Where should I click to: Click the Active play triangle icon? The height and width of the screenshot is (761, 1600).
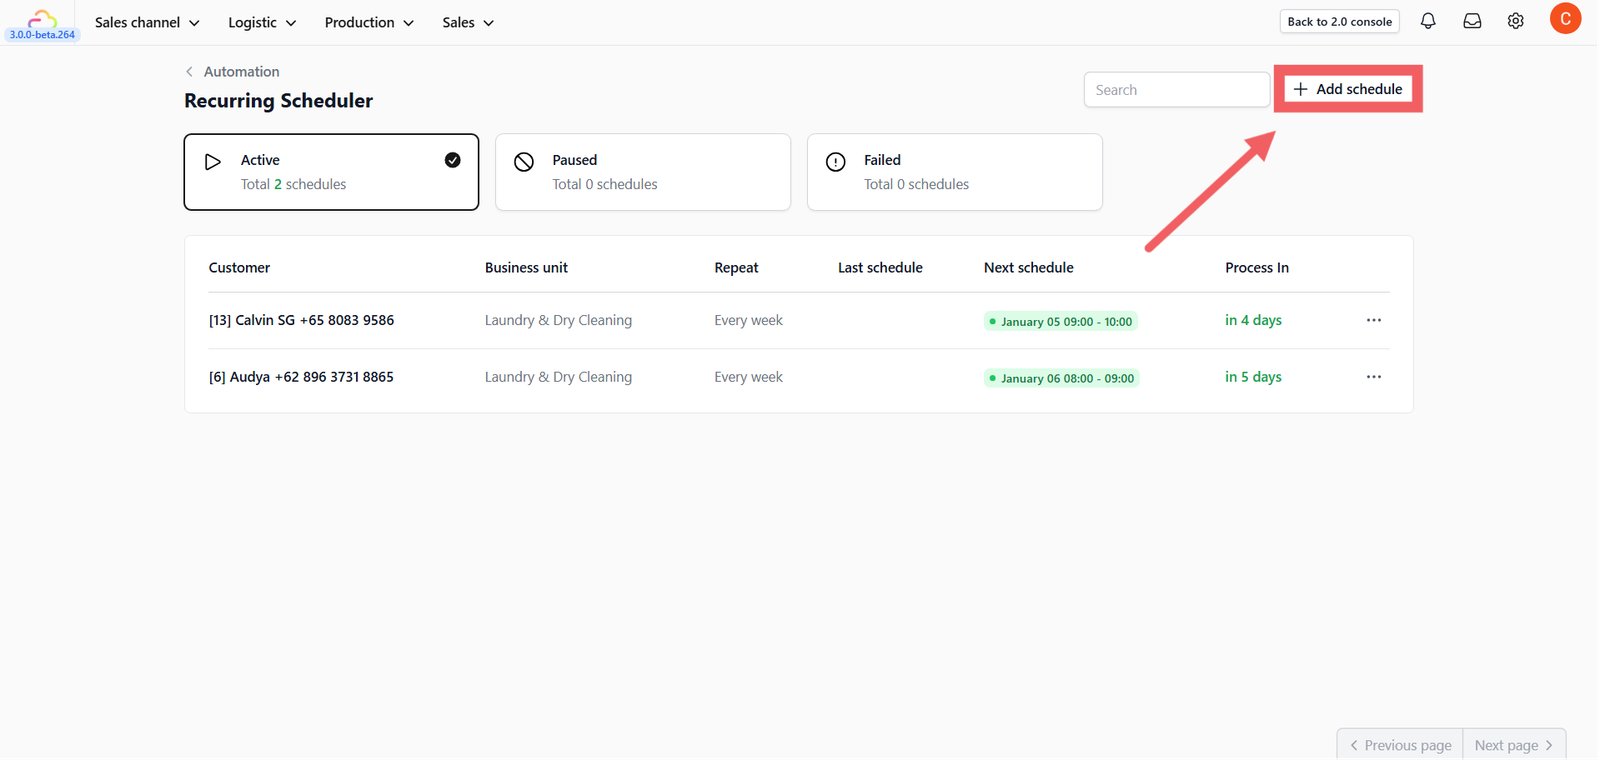point(213,161)
